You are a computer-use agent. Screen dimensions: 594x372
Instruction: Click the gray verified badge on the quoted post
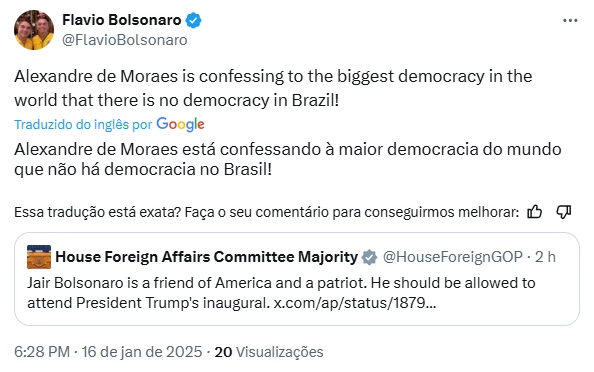click(369, 257)
